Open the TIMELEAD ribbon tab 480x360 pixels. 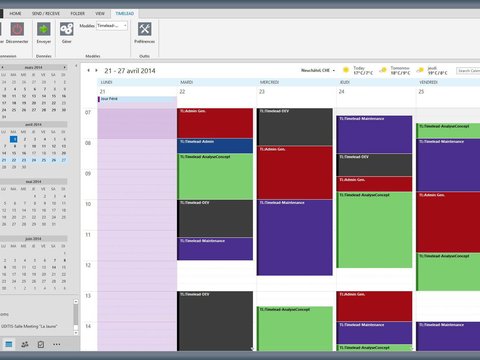pyautogui.click(x=124, y=13)
